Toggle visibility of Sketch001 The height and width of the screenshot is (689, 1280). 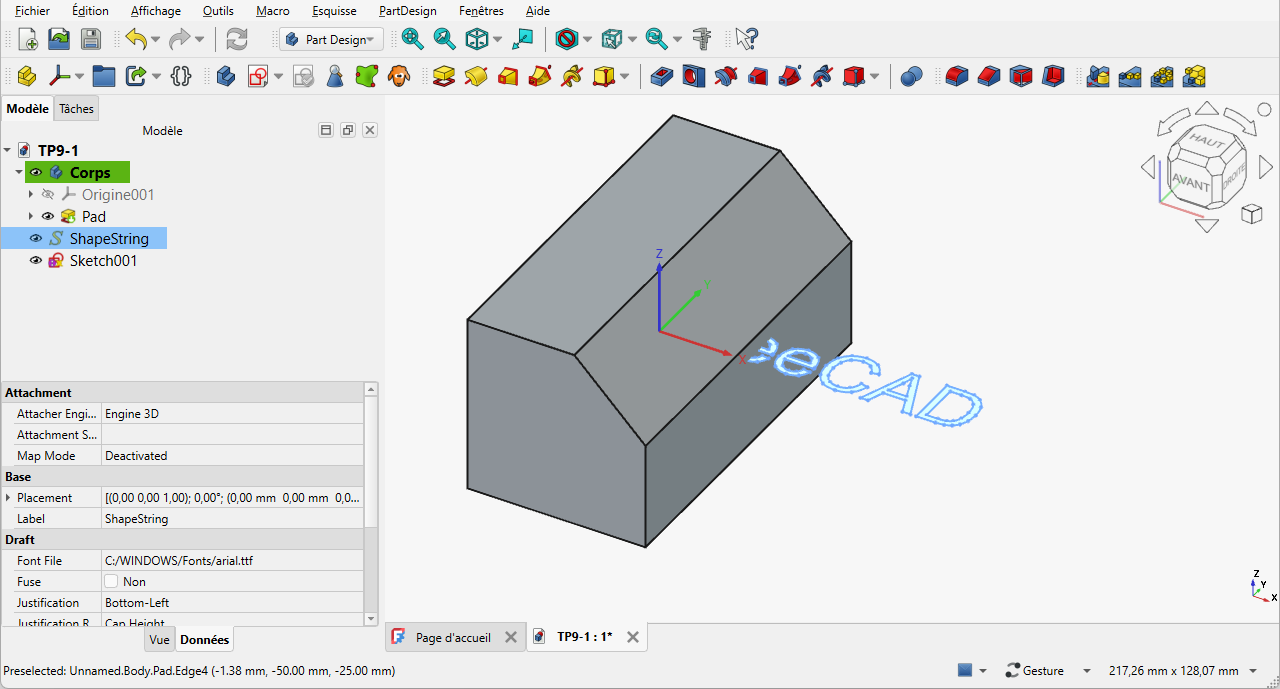[36, 260]
